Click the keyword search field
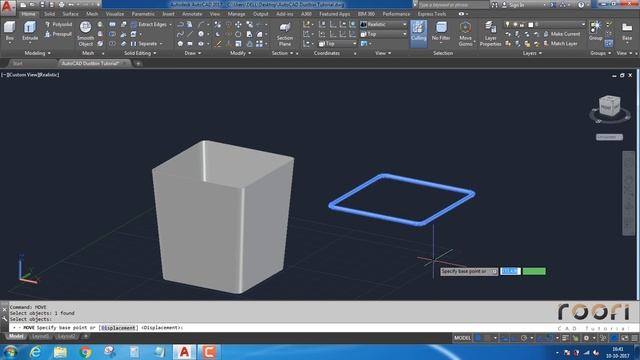The width and height of the screenshot is (640, 360). [x=453, y=5]
